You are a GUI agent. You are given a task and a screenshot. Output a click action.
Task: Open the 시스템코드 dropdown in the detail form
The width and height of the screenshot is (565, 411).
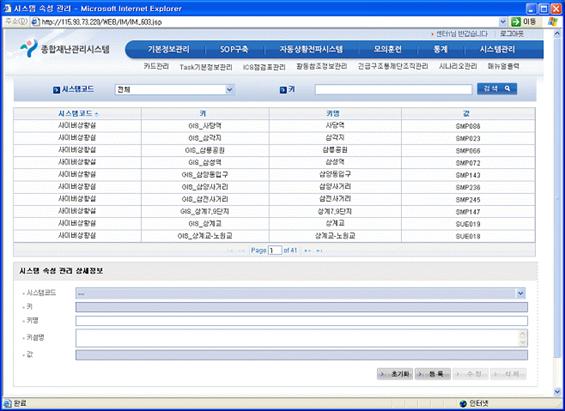coord(520,293)
